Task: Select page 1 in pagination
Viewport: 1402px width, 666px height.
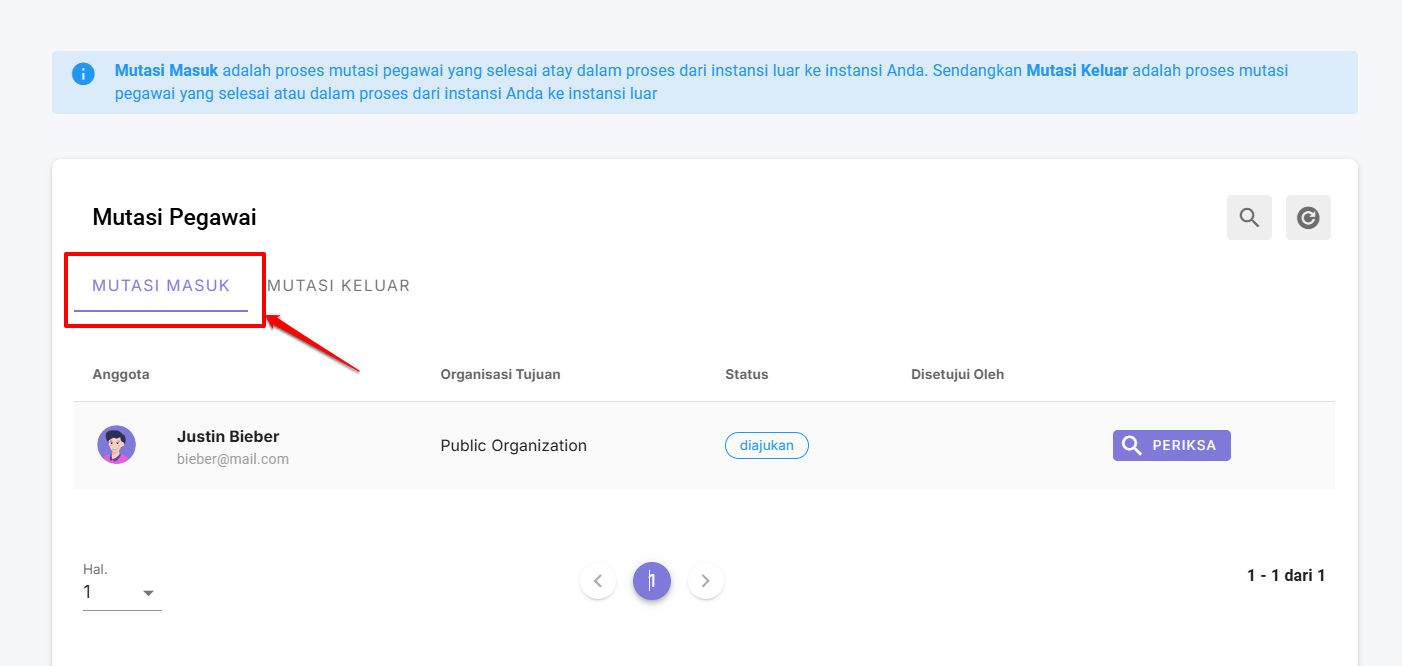Action: (x=652, y=580)
